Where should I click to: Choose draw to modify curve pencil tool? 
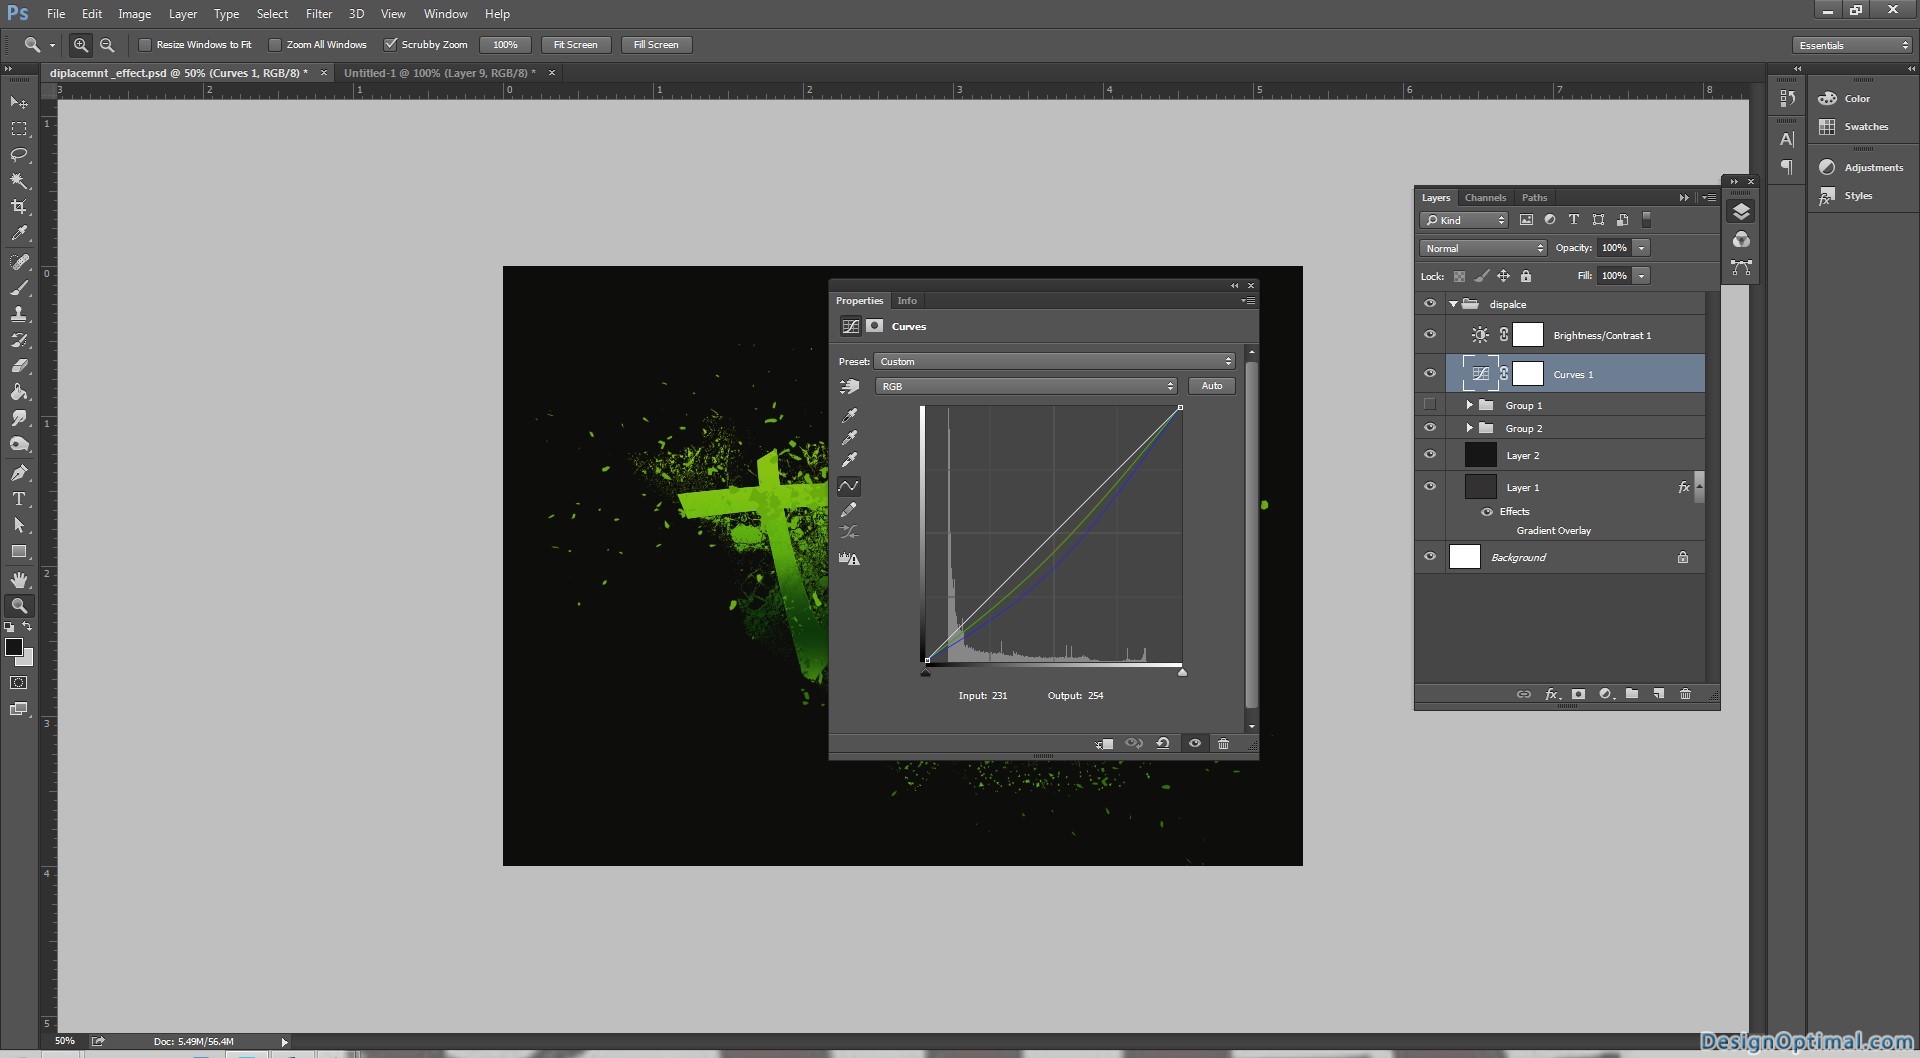coord(849,510)
